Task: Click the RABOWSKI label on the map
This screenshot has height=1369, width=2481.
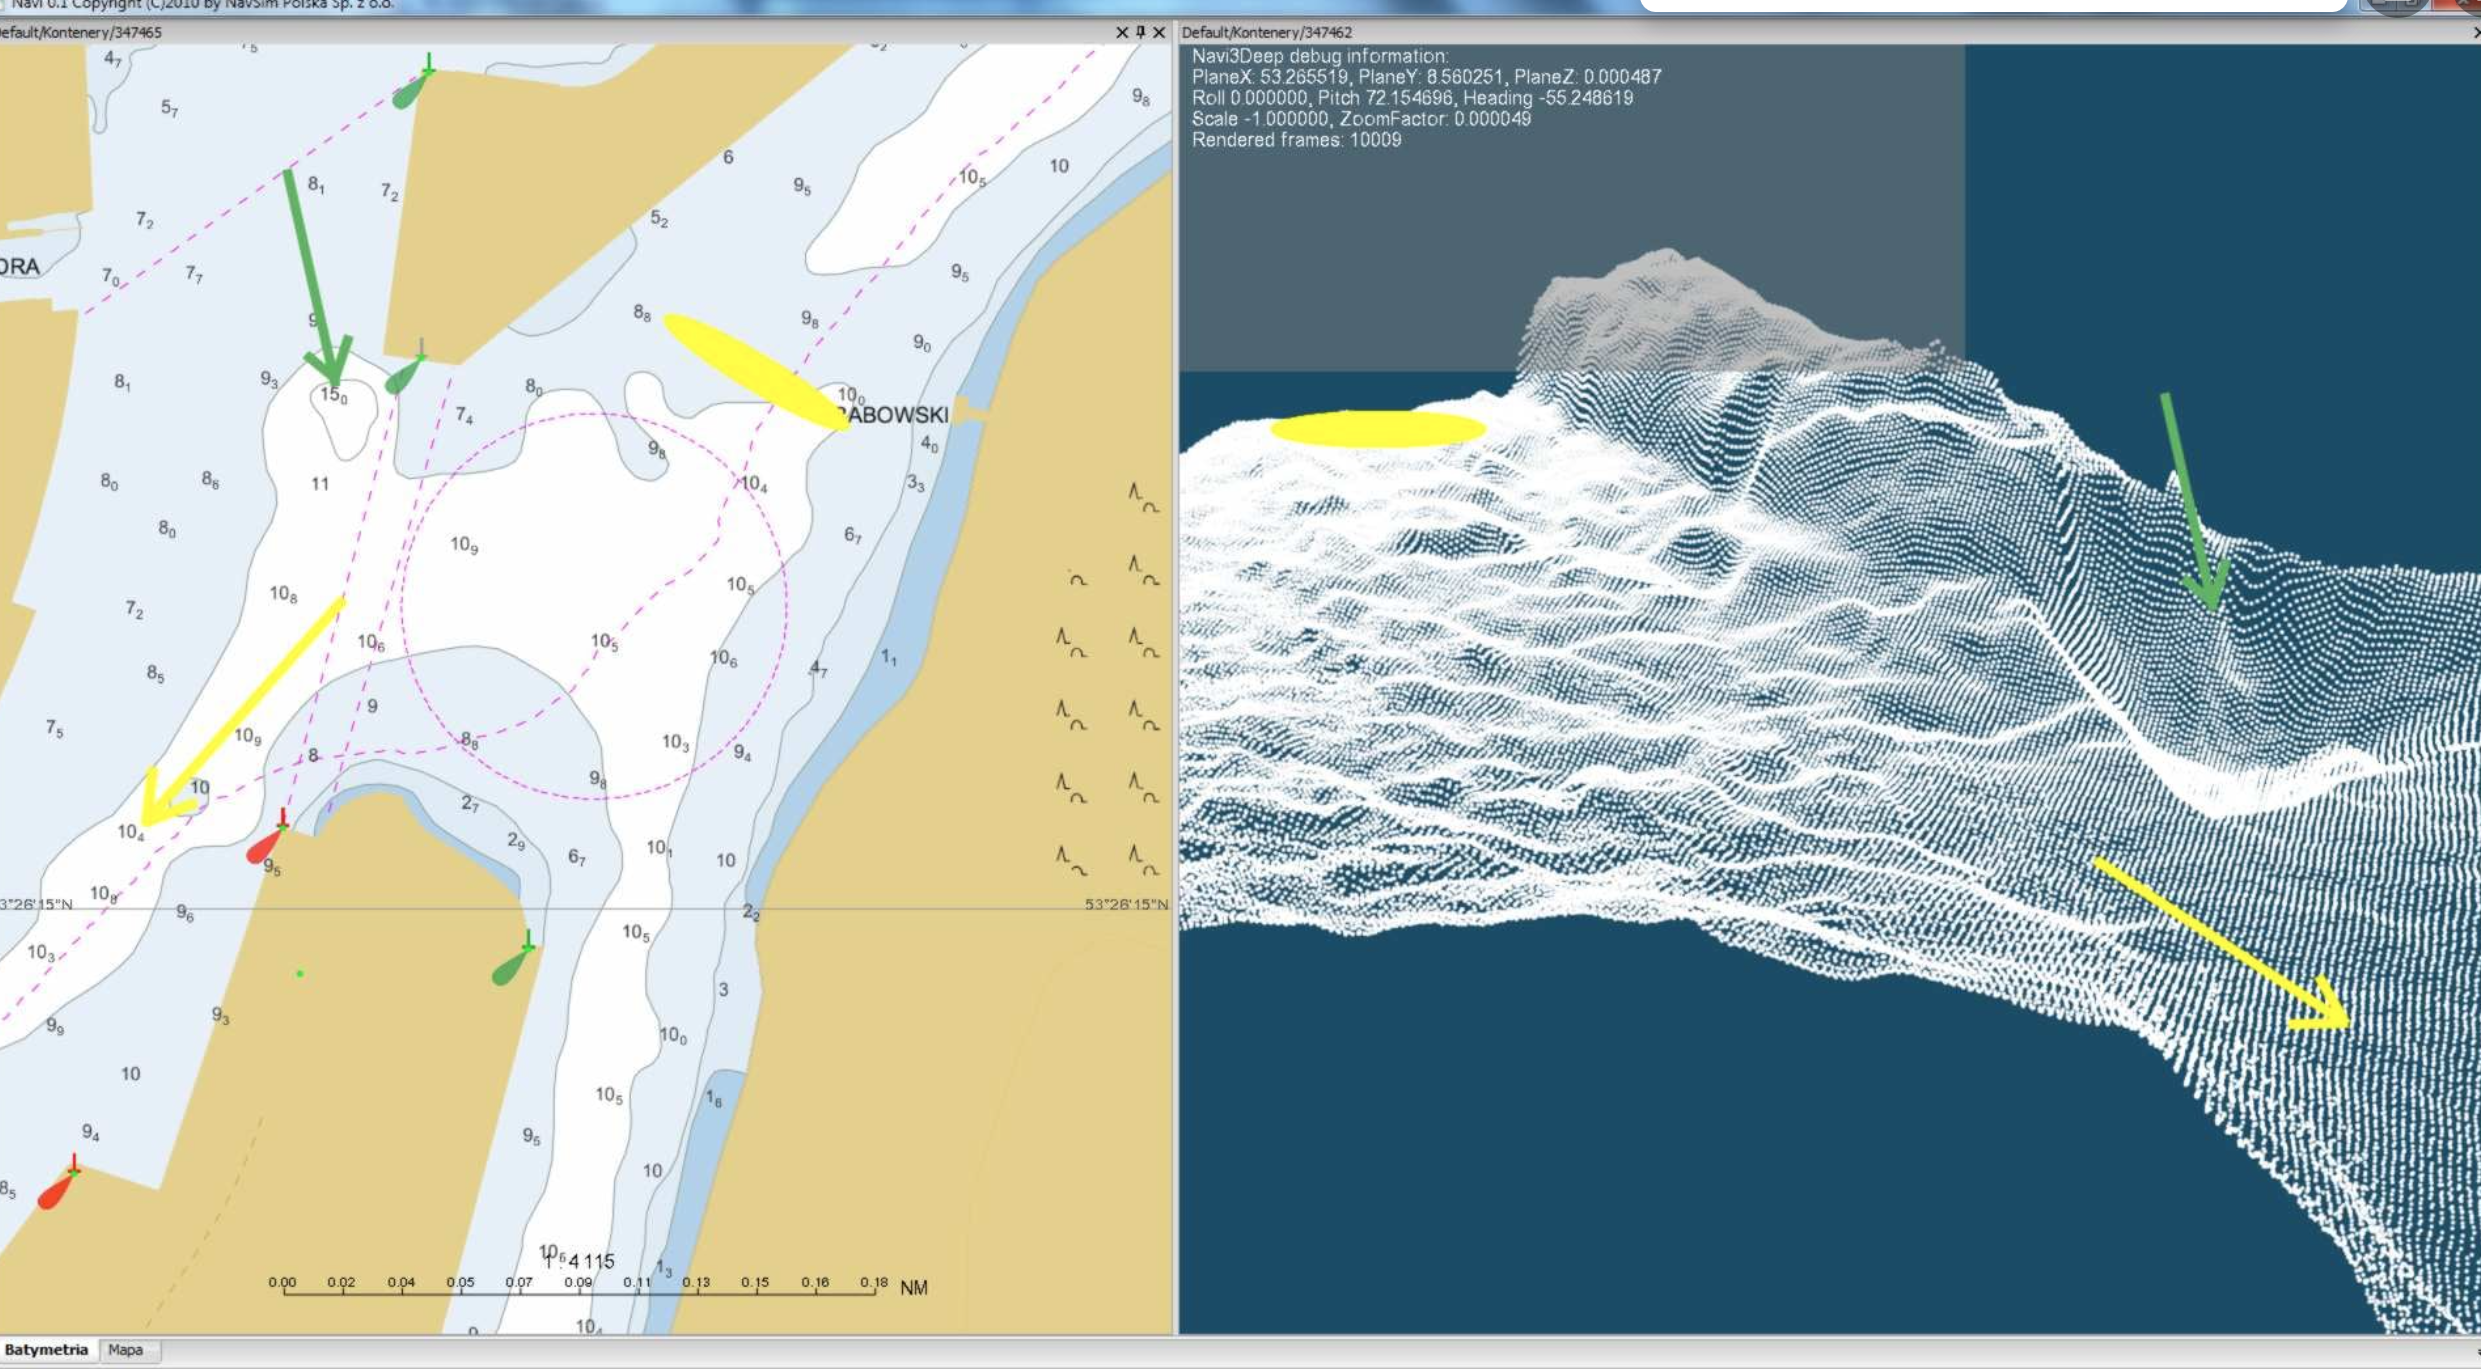Action: 892,414
